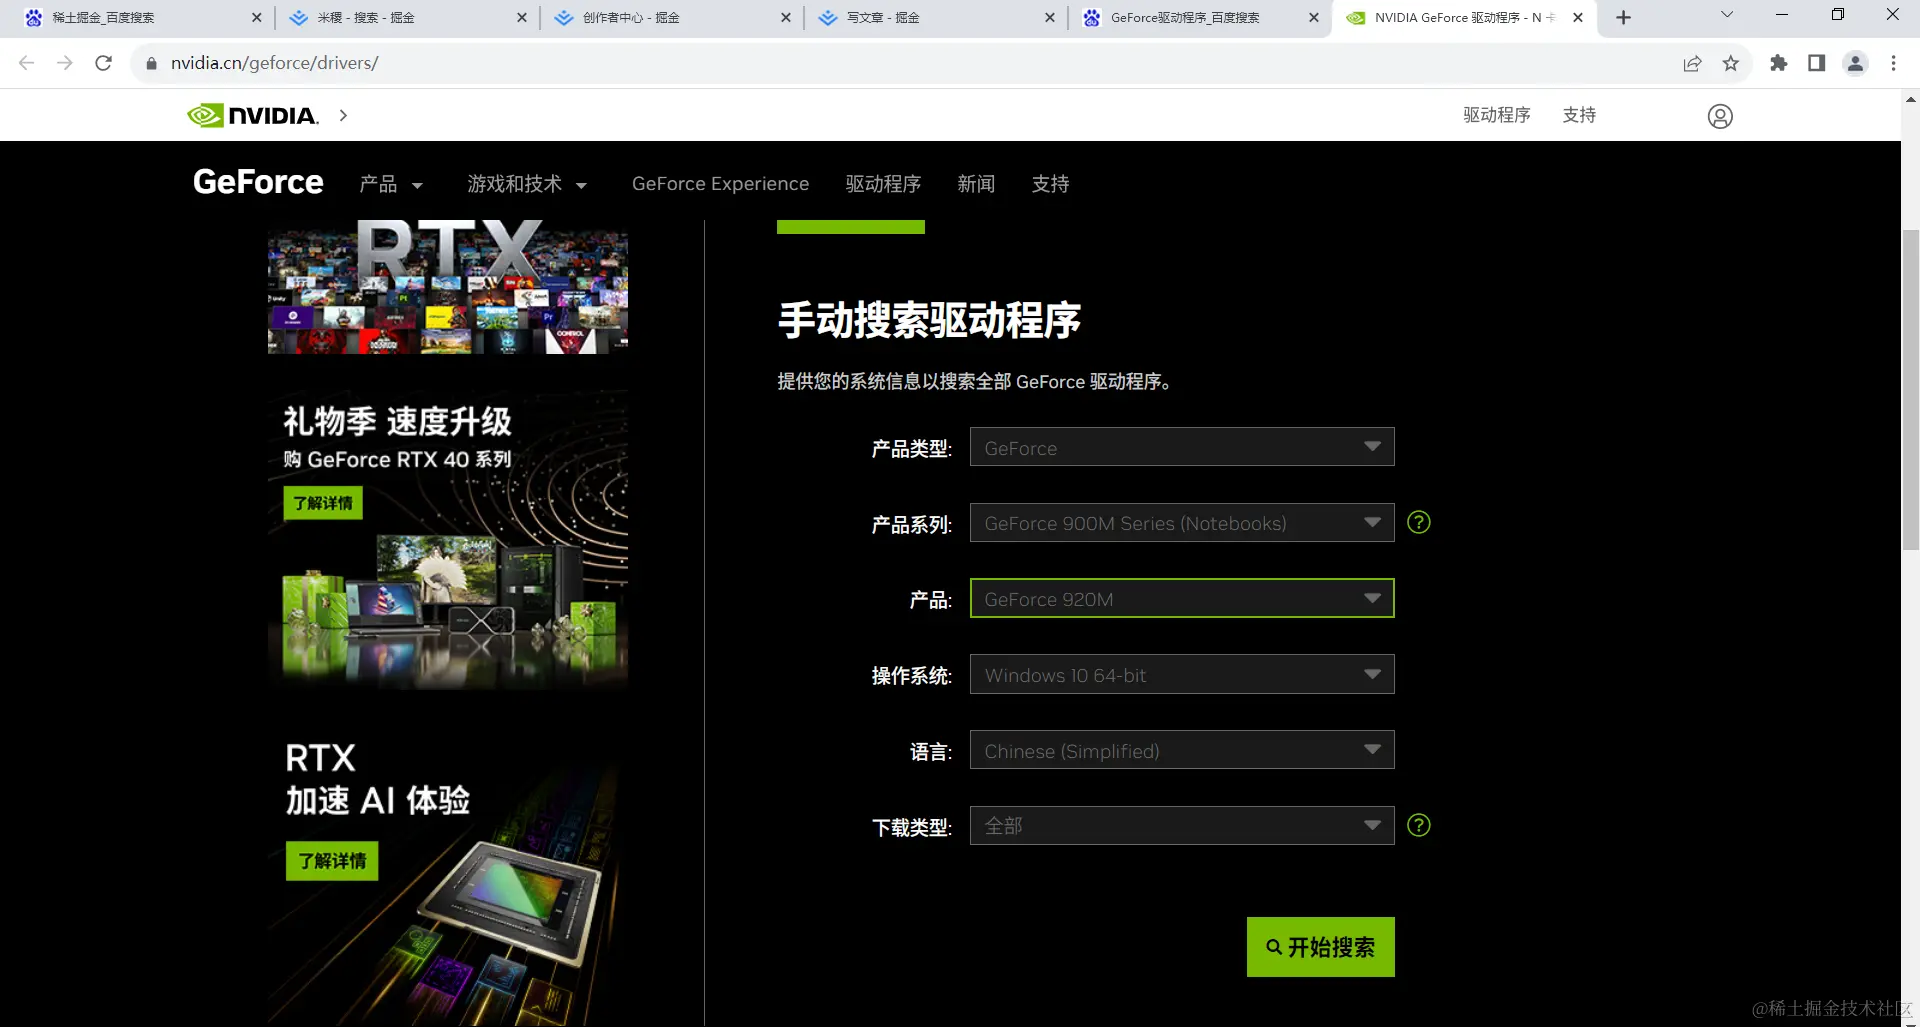
Task: Expand the 产品 menu in GeForce nav
Action: pos(391,184)
